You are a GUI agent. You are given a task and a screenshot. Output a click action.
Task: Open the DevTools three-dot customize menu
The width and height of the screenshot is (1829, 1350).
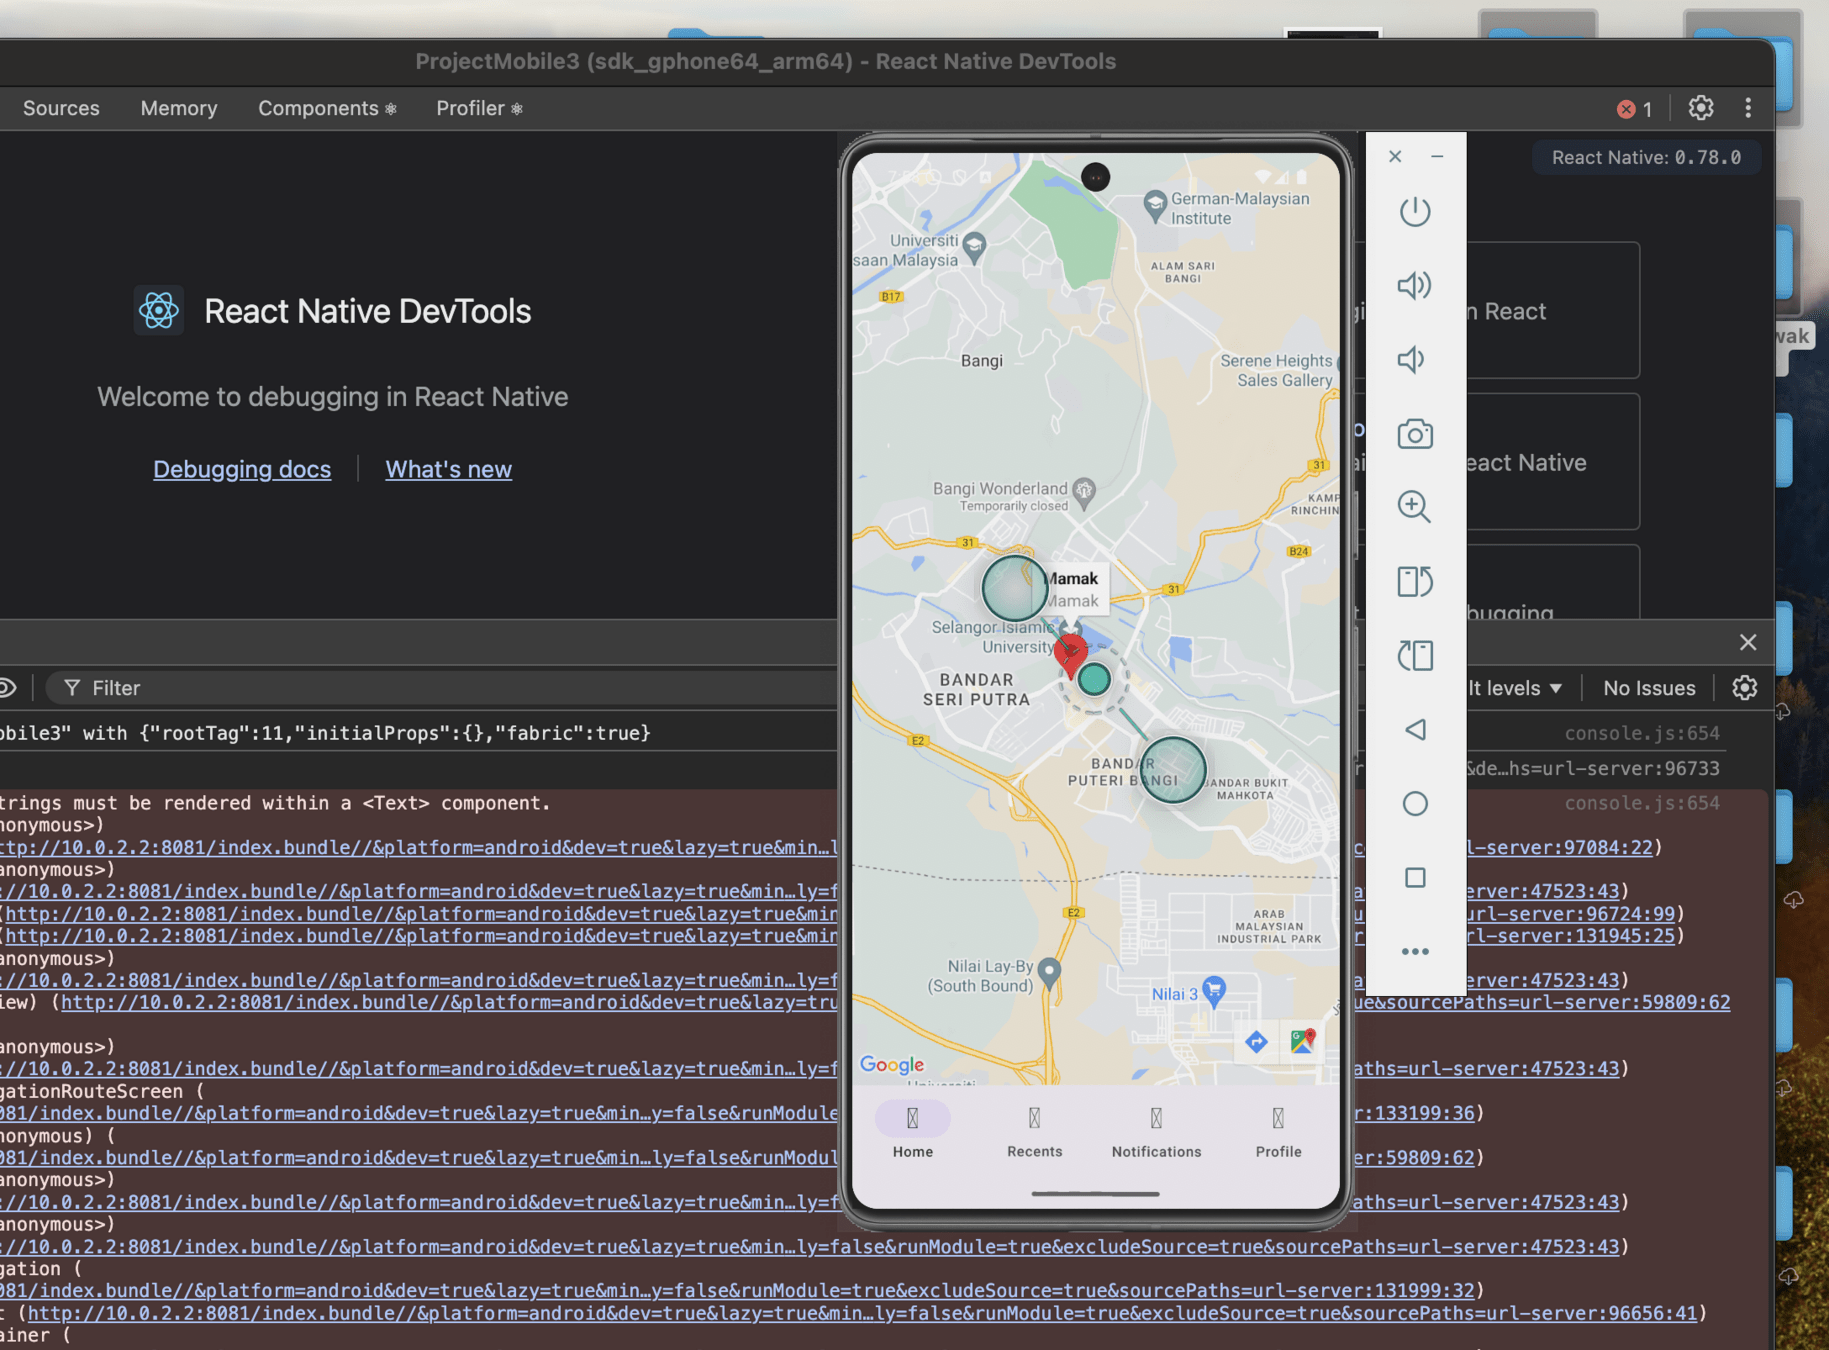[1748, 108]
